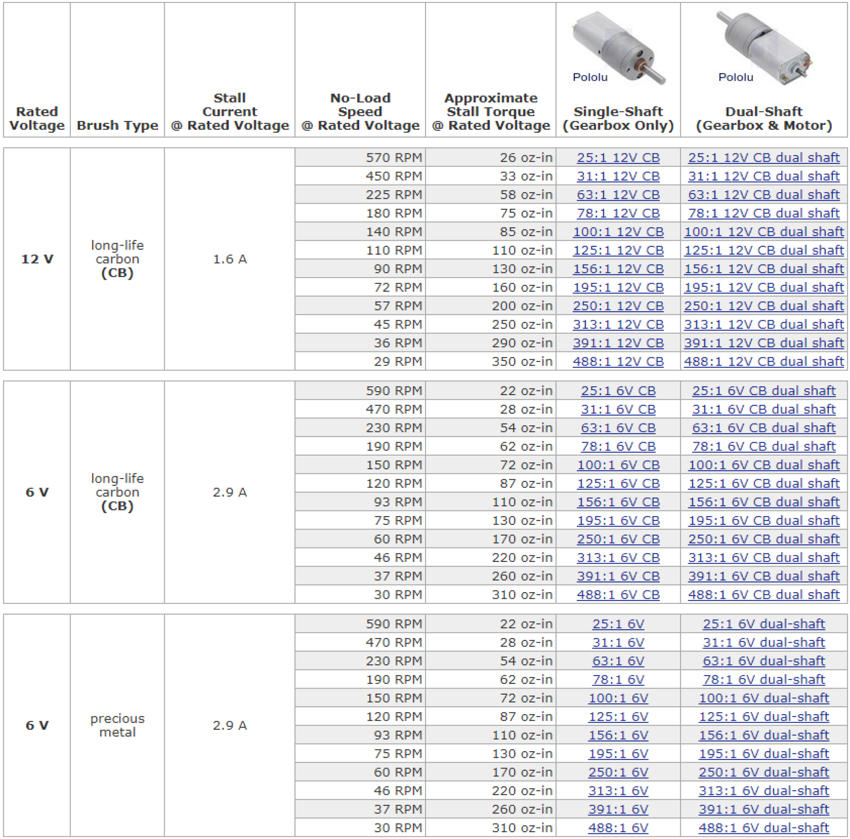Open the 100:1 12V CB link
Screen dimensions: 850x839
coord(618,231)
